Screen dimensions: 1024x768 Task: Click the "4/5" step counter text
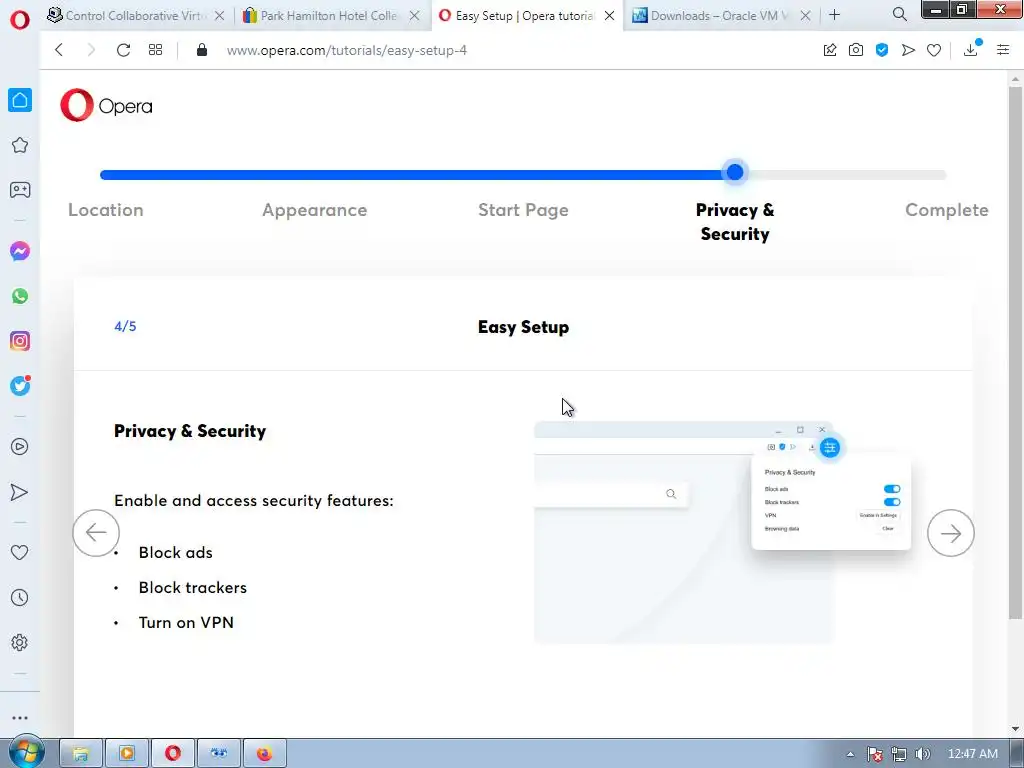pos(125,326)
